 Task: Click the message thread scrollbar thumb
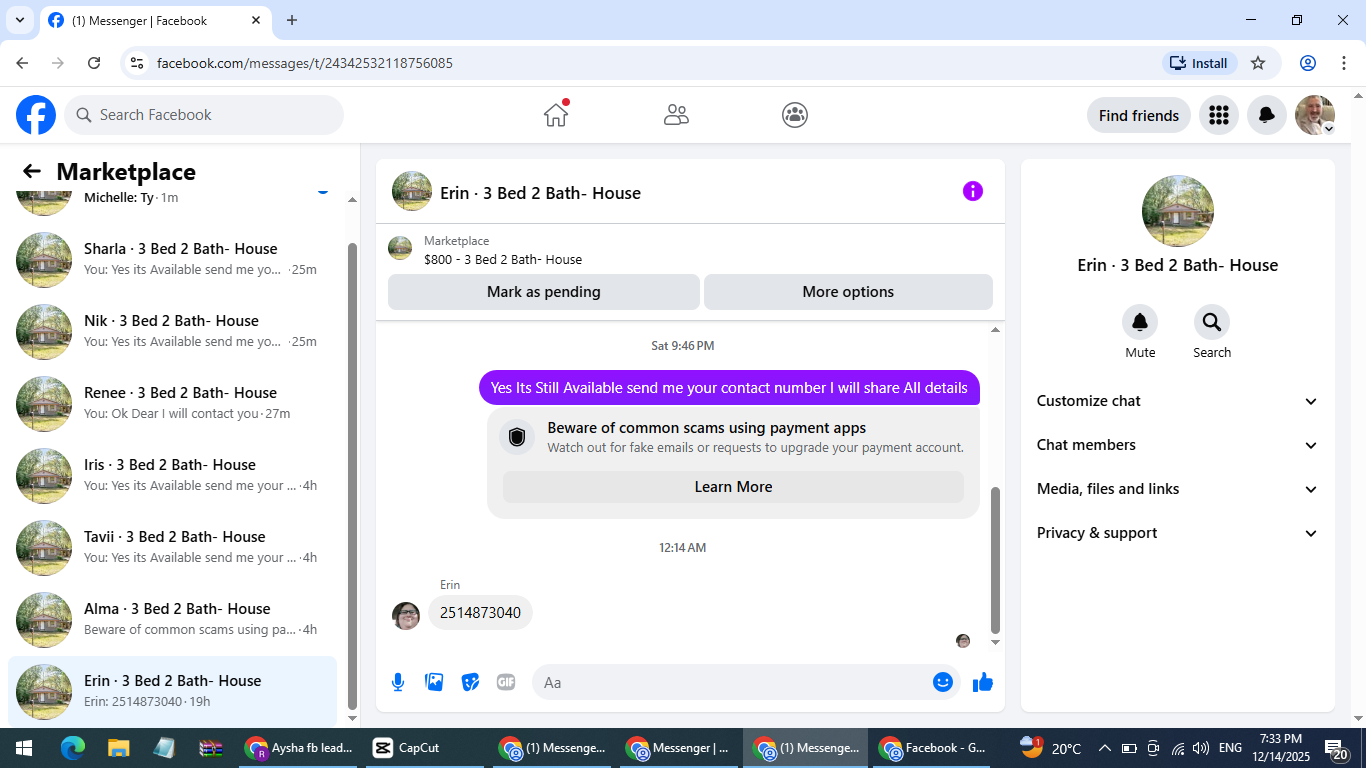click(995, 561)
